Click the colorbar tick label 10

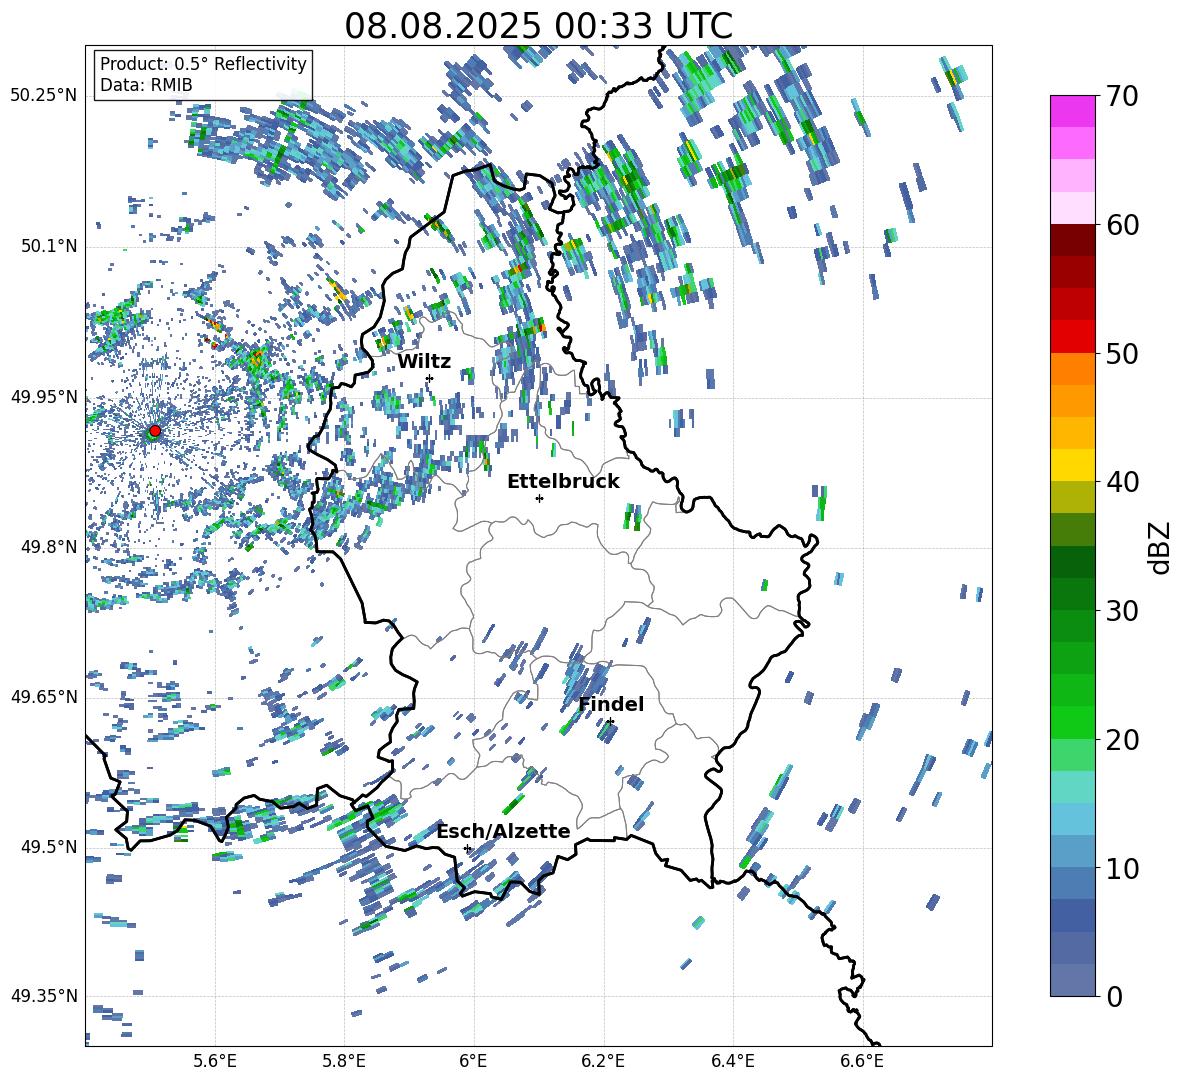point(1122,868)
